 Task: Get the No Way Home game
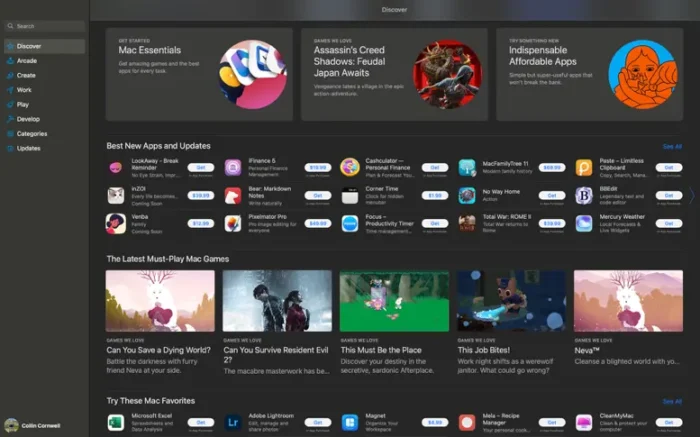click(x=552, y=196)
